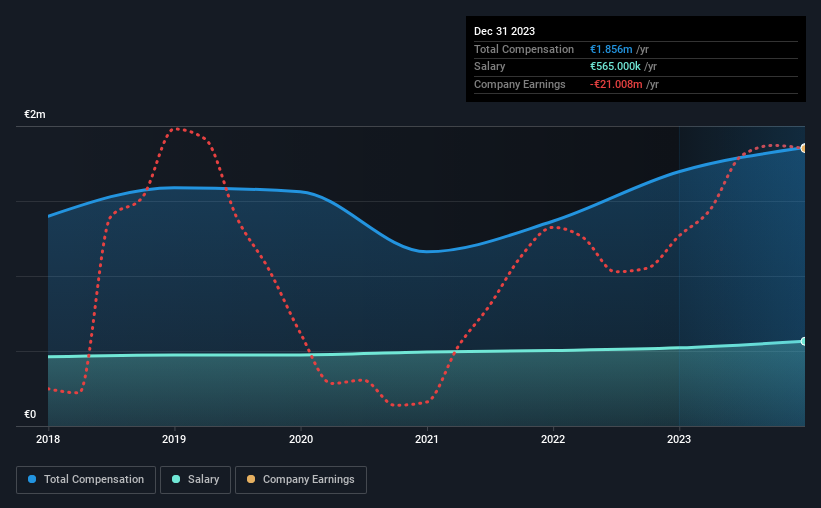
Task: Toggle the Salary legend button
Action: [x=195, y=480]
